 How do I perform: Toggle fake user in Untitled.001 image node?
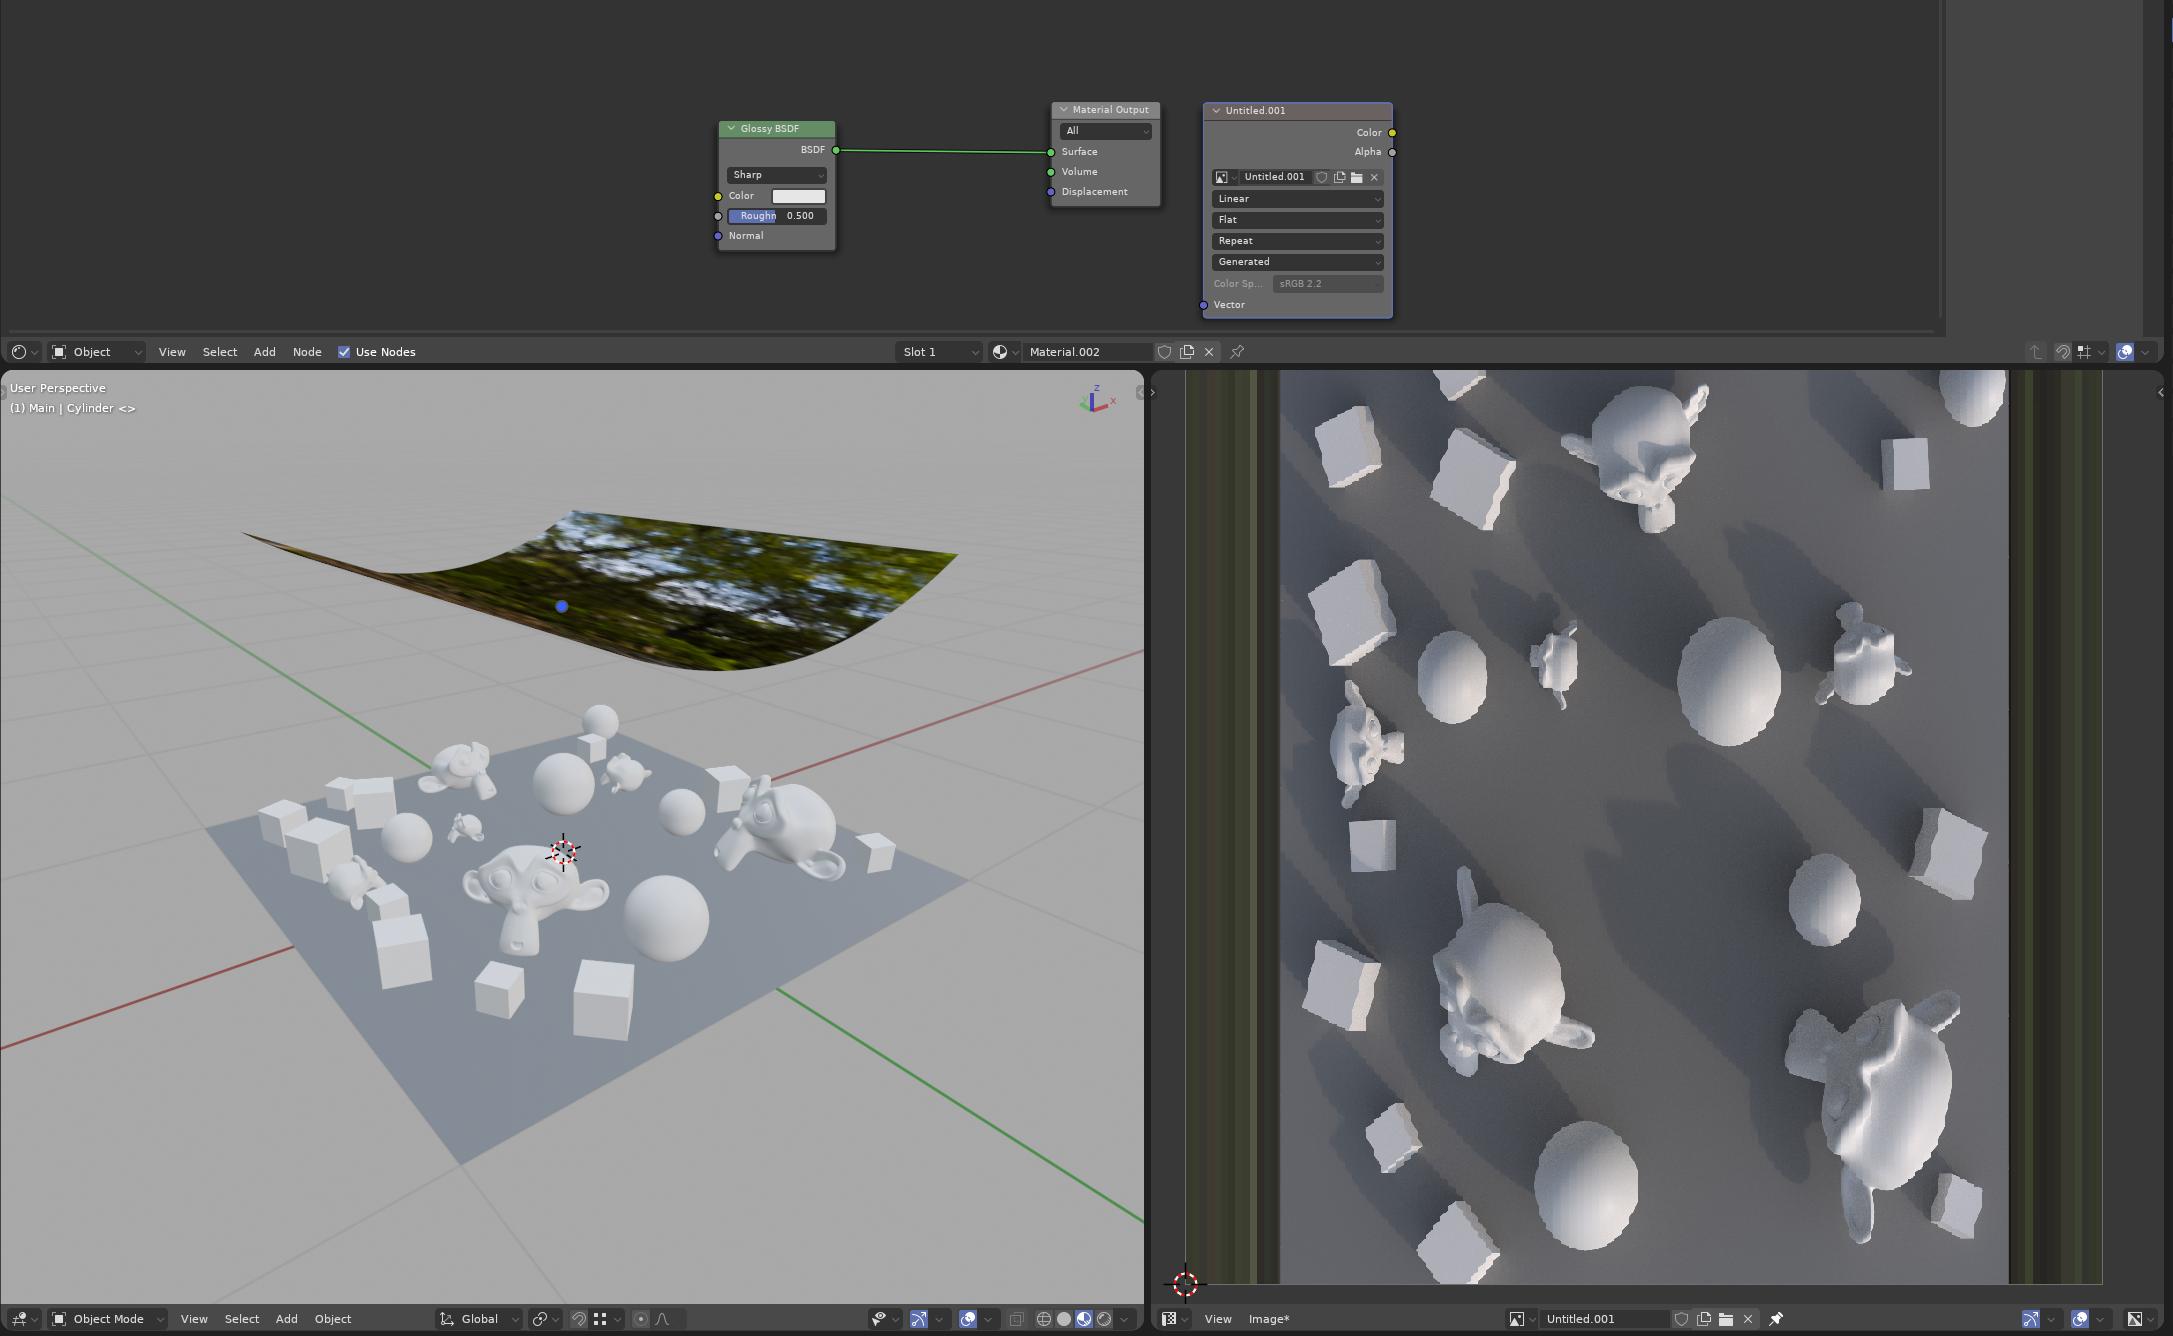coord(1321,177)
